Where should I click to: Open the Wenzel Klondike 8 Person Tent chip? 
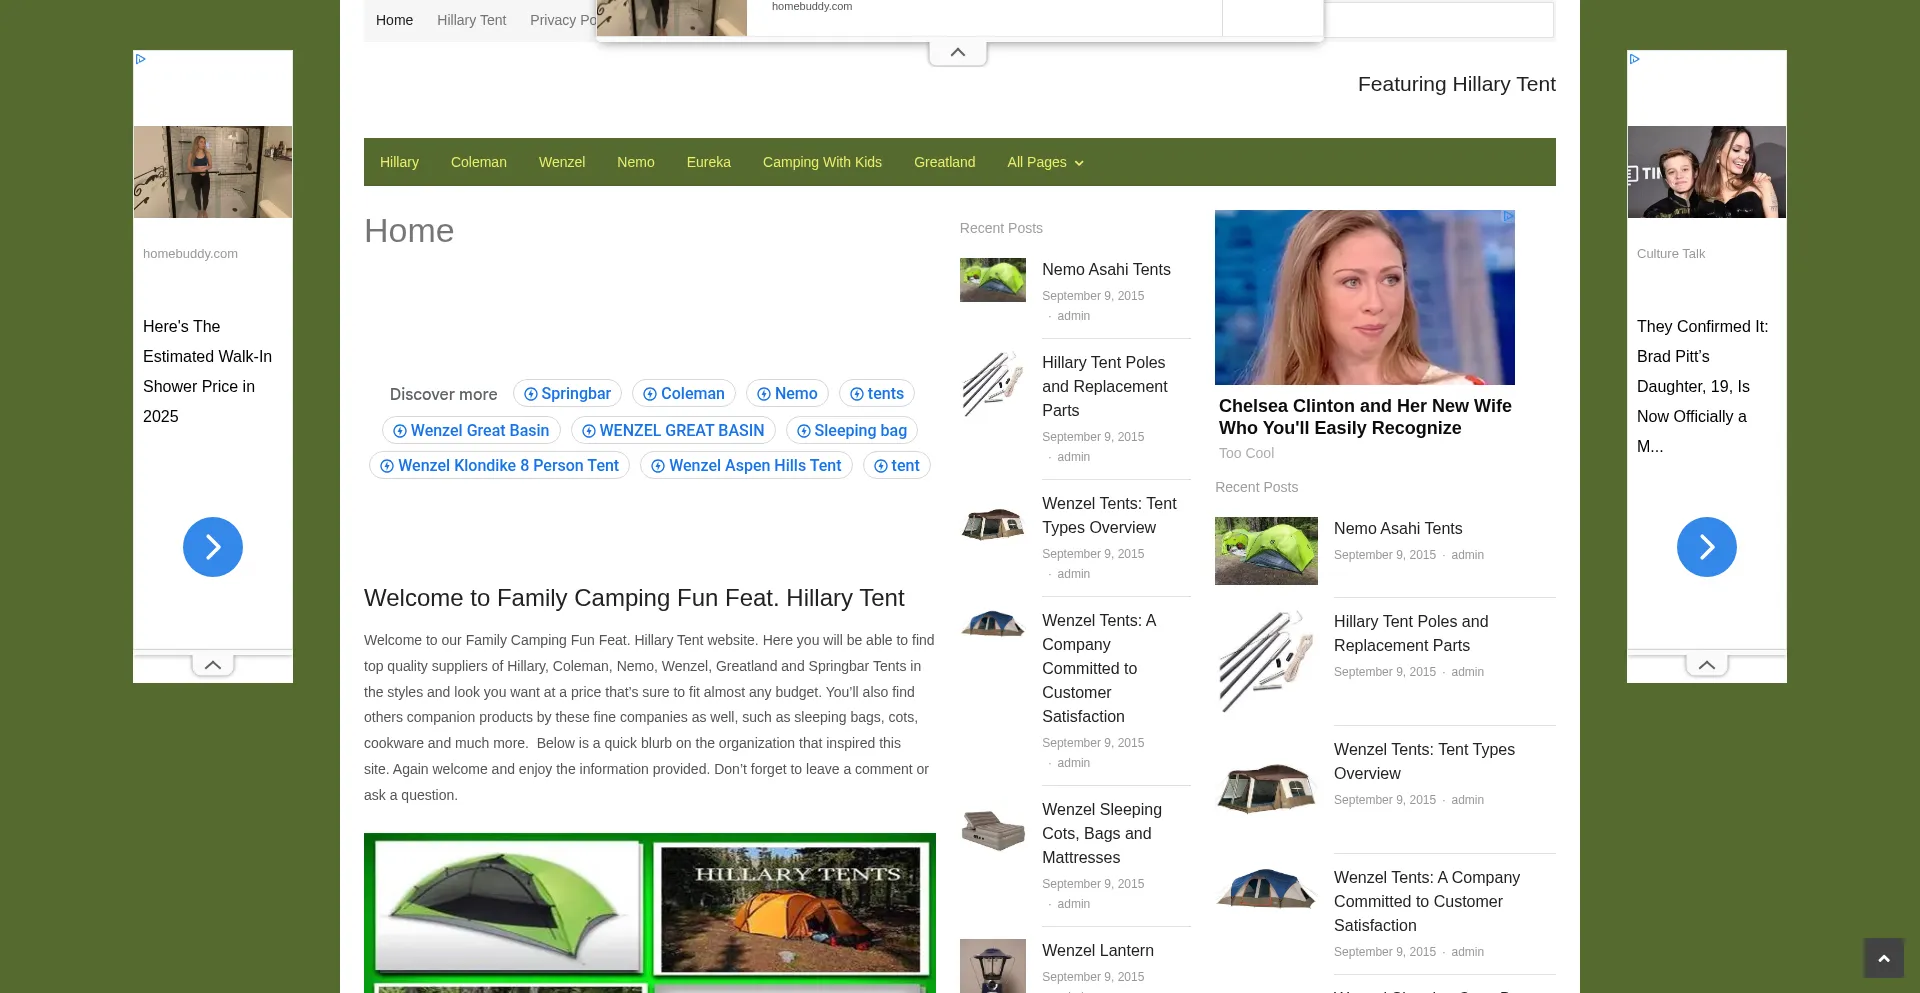pyautogui.click(x=499, y=466)
